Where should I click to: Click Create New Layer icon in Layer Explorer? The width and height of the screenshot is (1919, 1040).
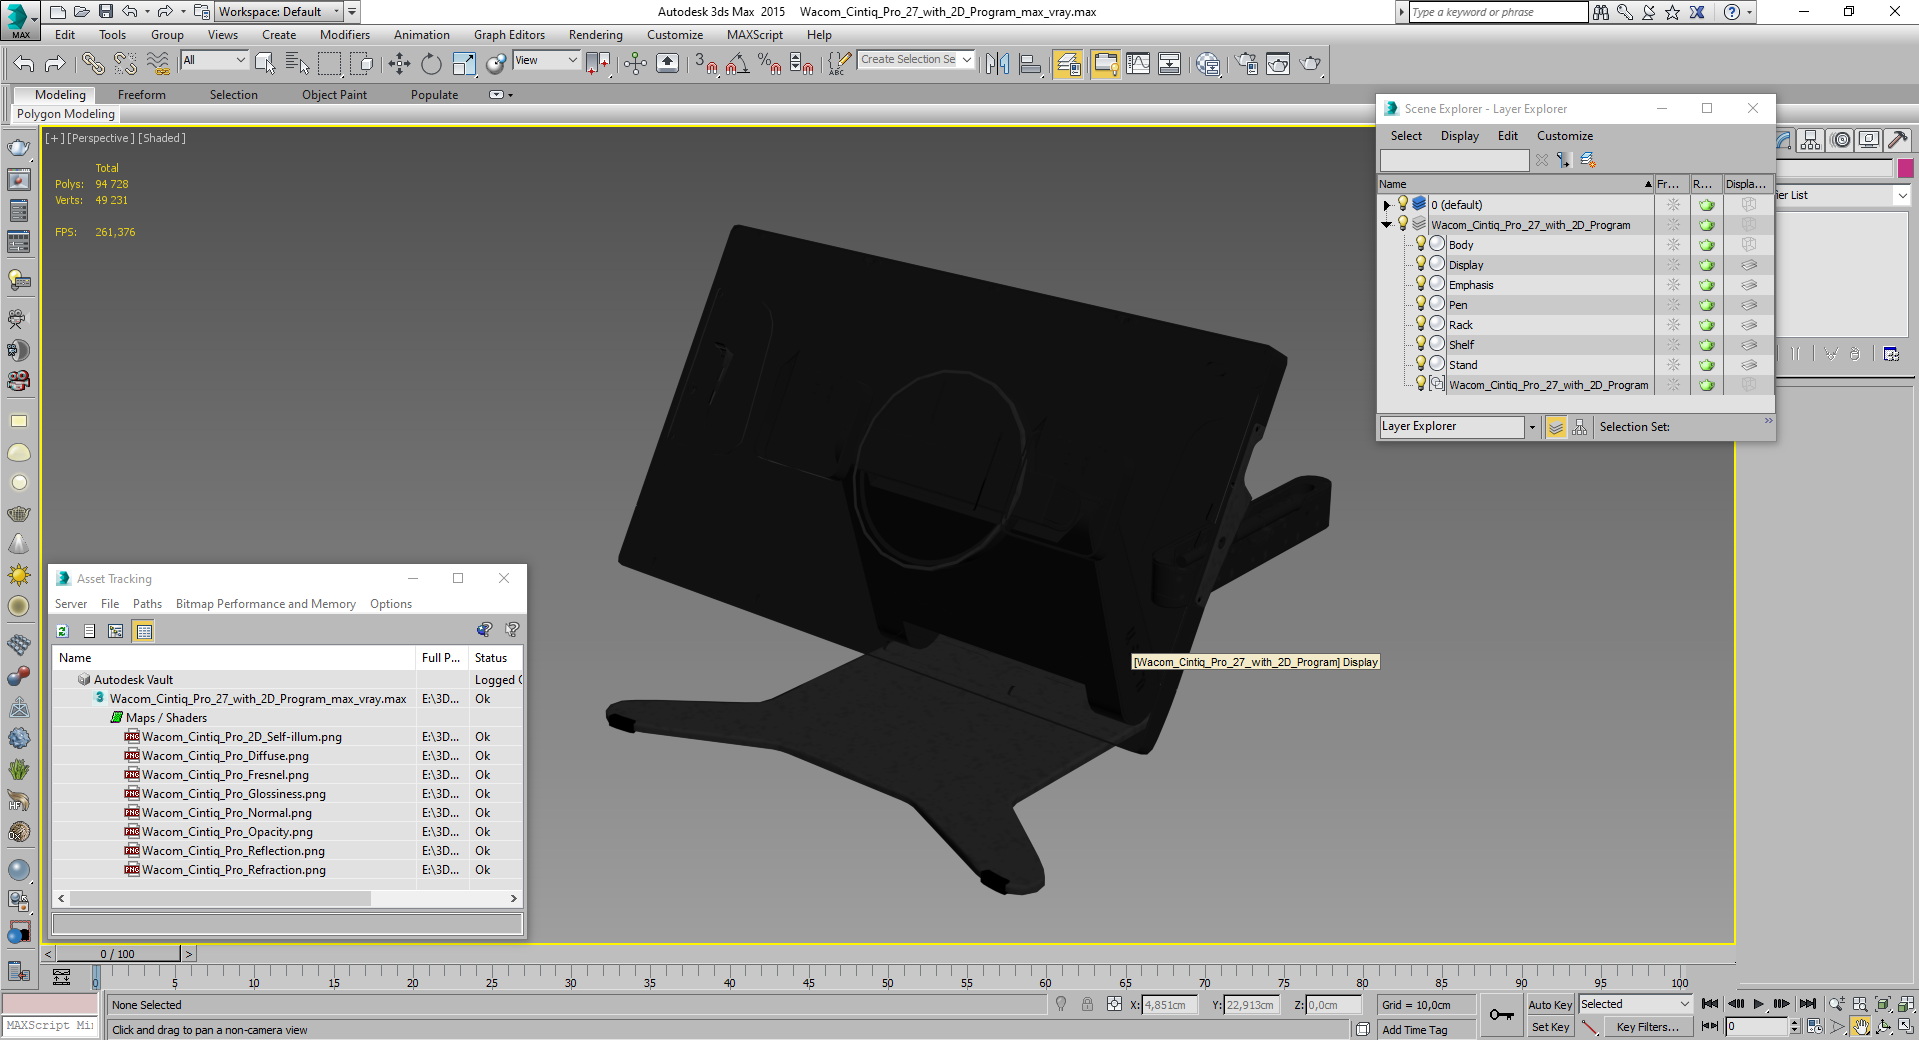click(x=1587, y=160)
